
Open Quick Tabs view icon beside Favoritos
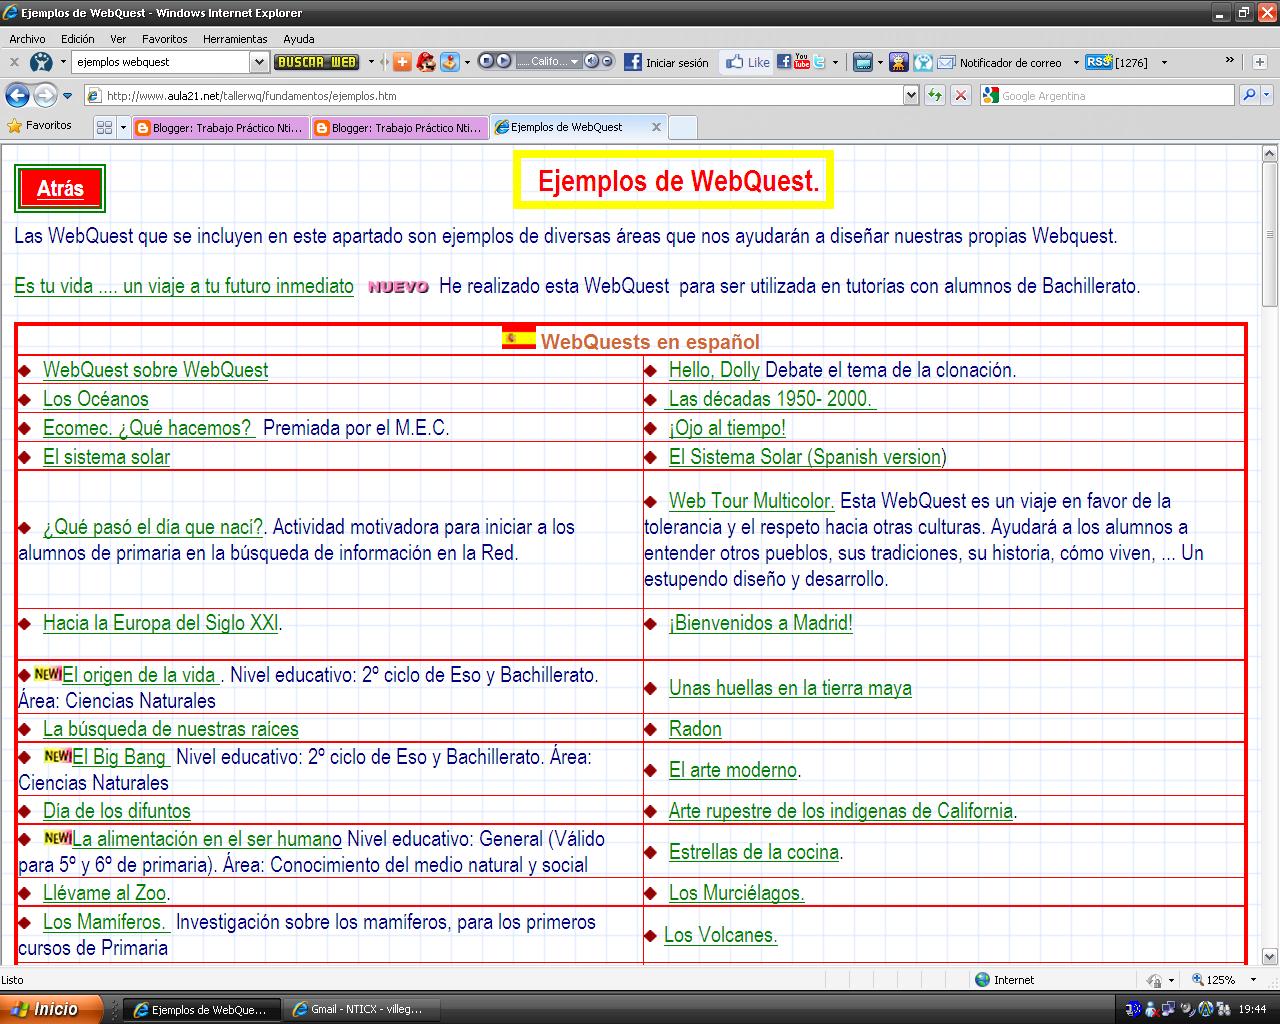(105, 127)
